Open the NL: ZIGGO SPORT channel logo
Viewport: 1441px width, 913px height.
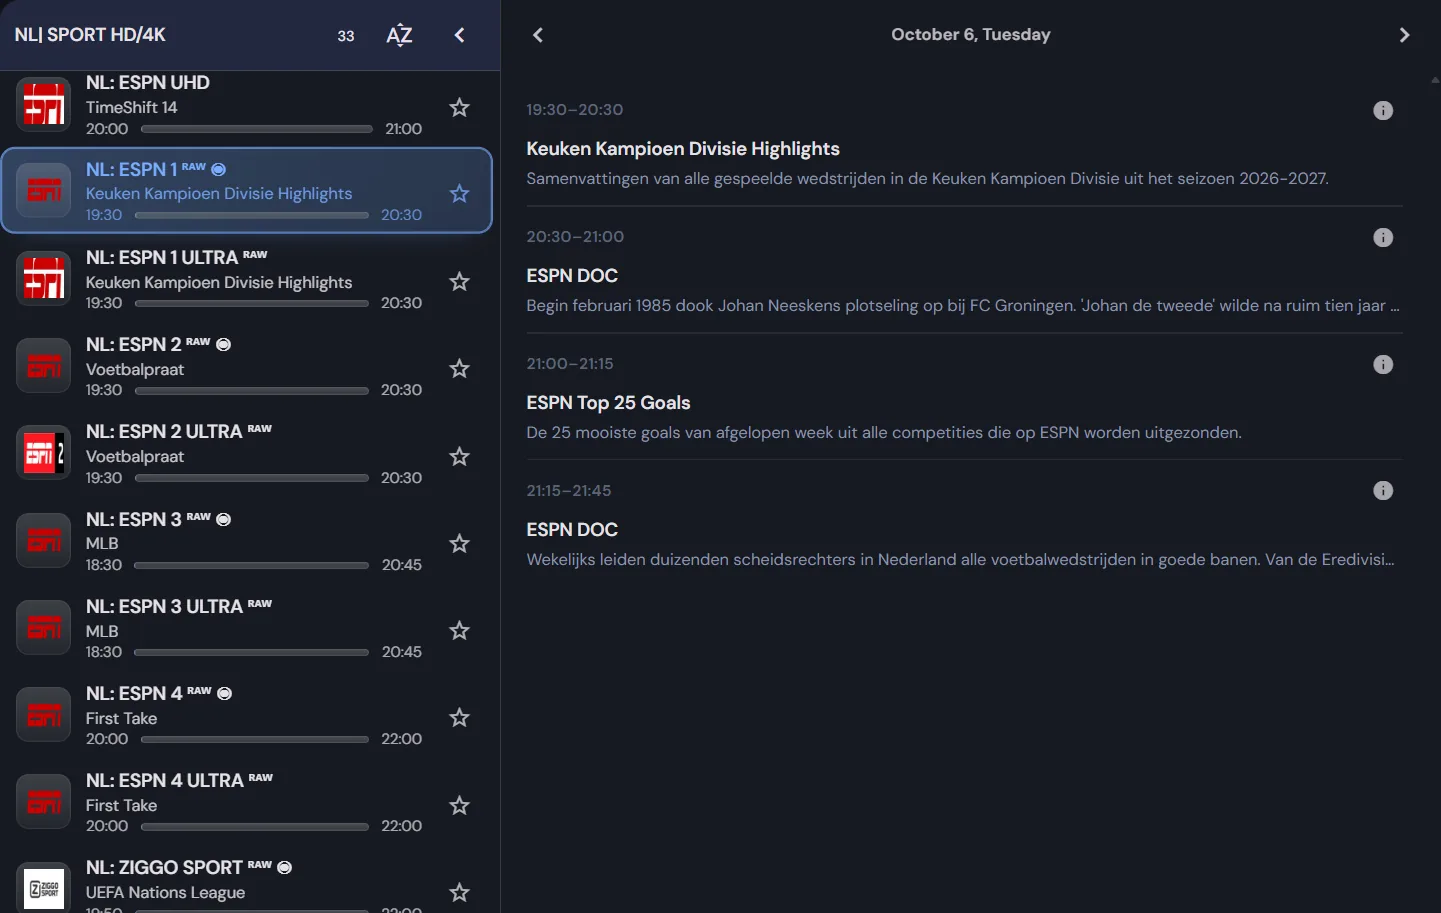tap(44, 888)
